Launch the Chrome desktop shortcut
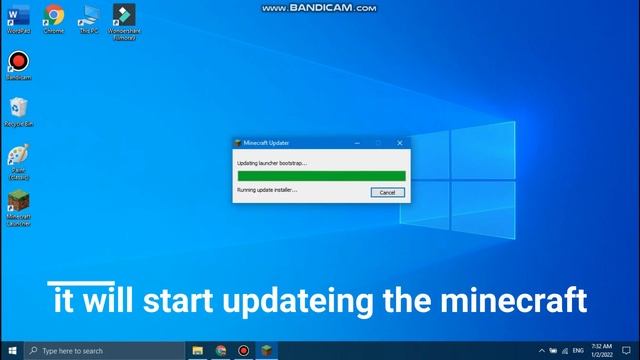 tap(54, 19)
